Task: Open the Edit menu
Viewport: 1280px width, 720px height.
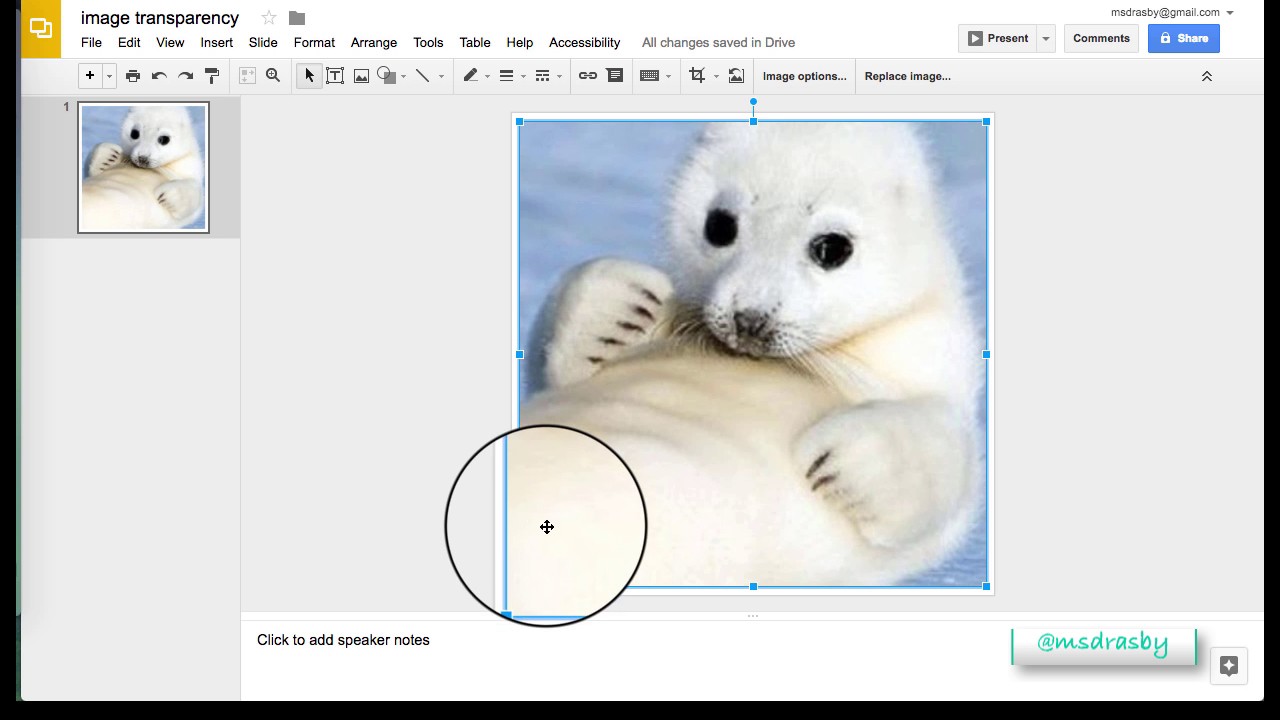Action: pyautogui.click(x=129, y=42)
